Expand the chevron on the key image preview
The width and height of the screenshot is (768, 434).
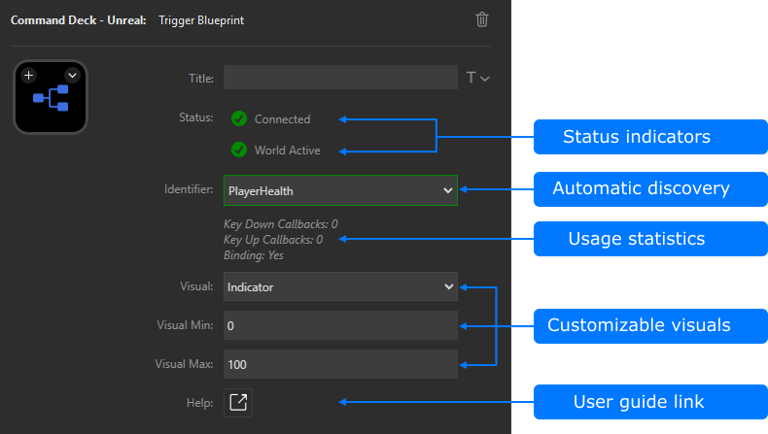72,75
